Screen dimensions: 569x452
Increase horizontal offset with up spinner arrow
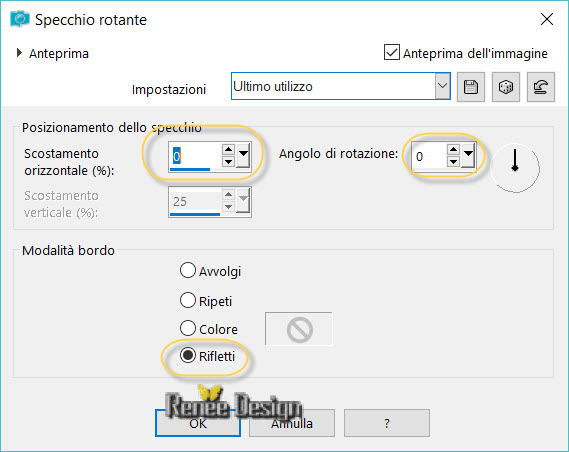click(228, 150)
